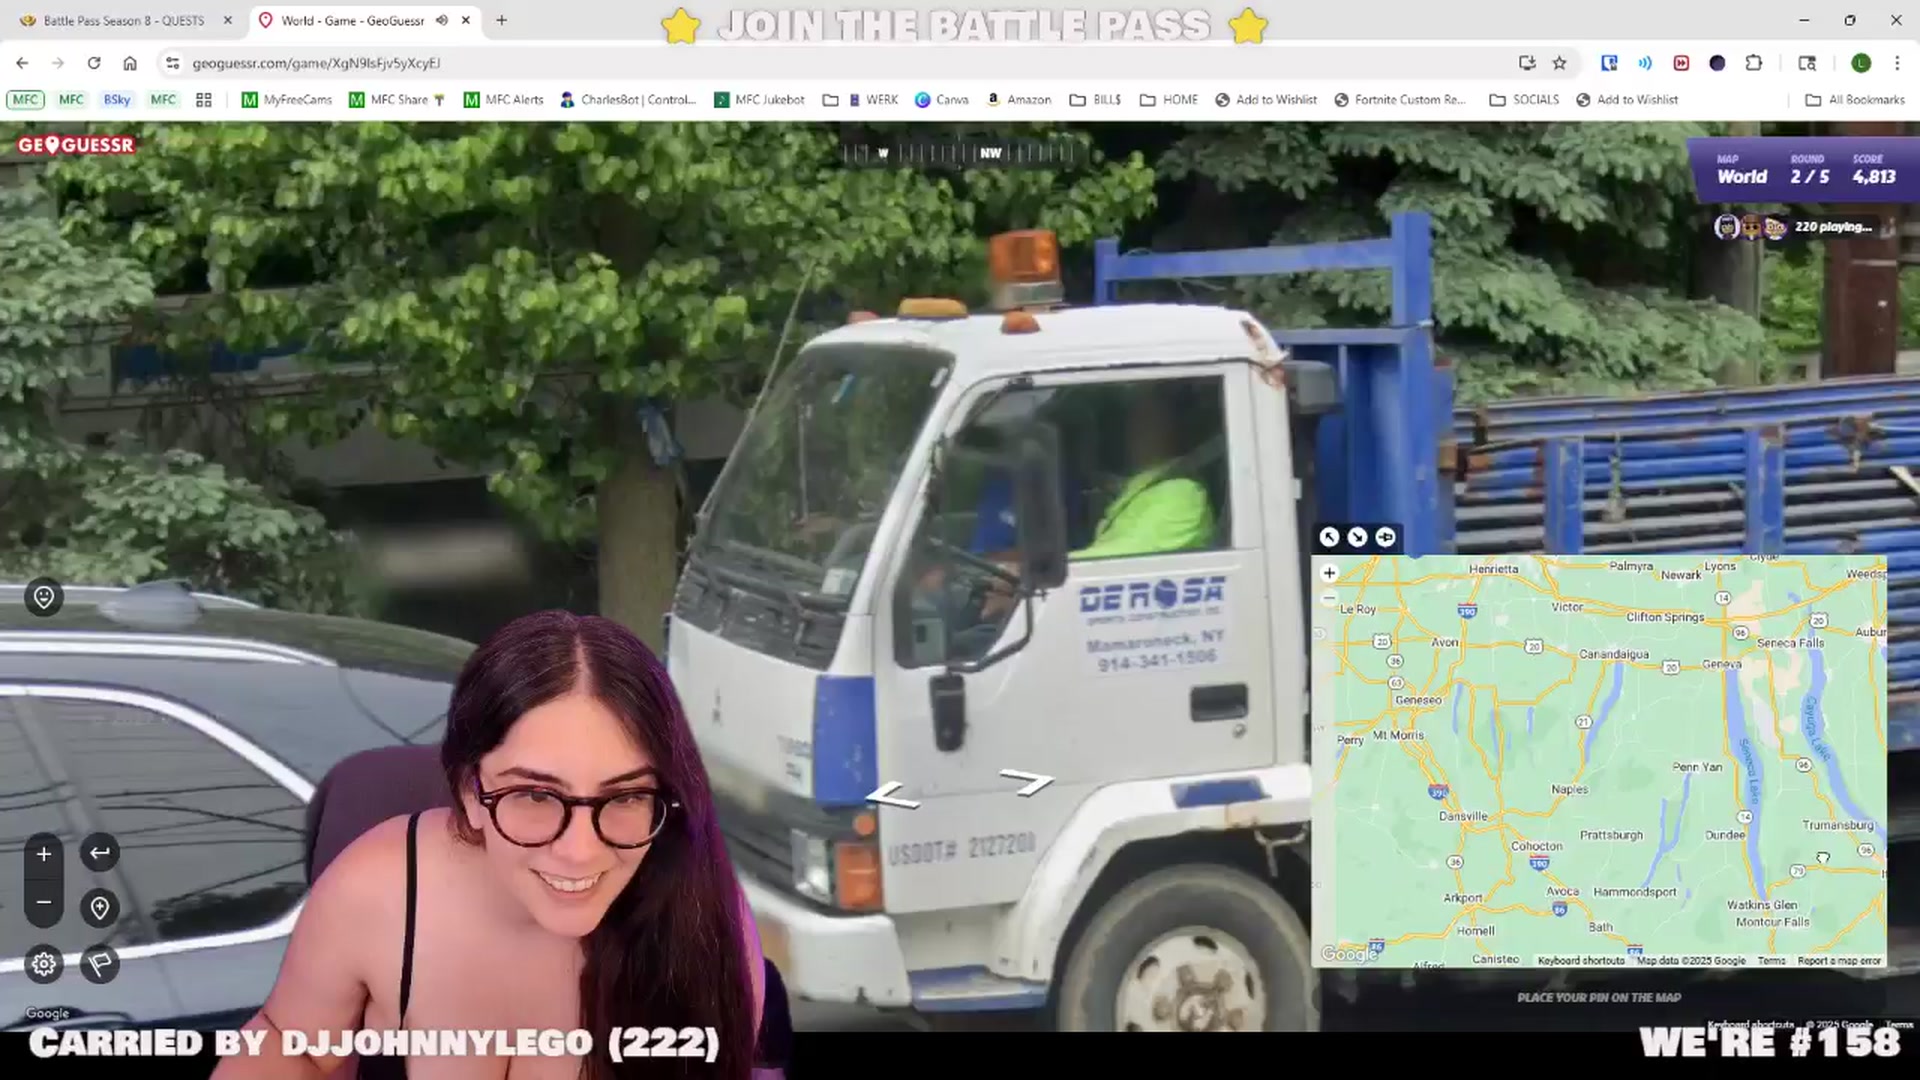Open the BILL$ bookmarks folder
Screen dimensions: 1920x1080
(x=1096, y=100)
